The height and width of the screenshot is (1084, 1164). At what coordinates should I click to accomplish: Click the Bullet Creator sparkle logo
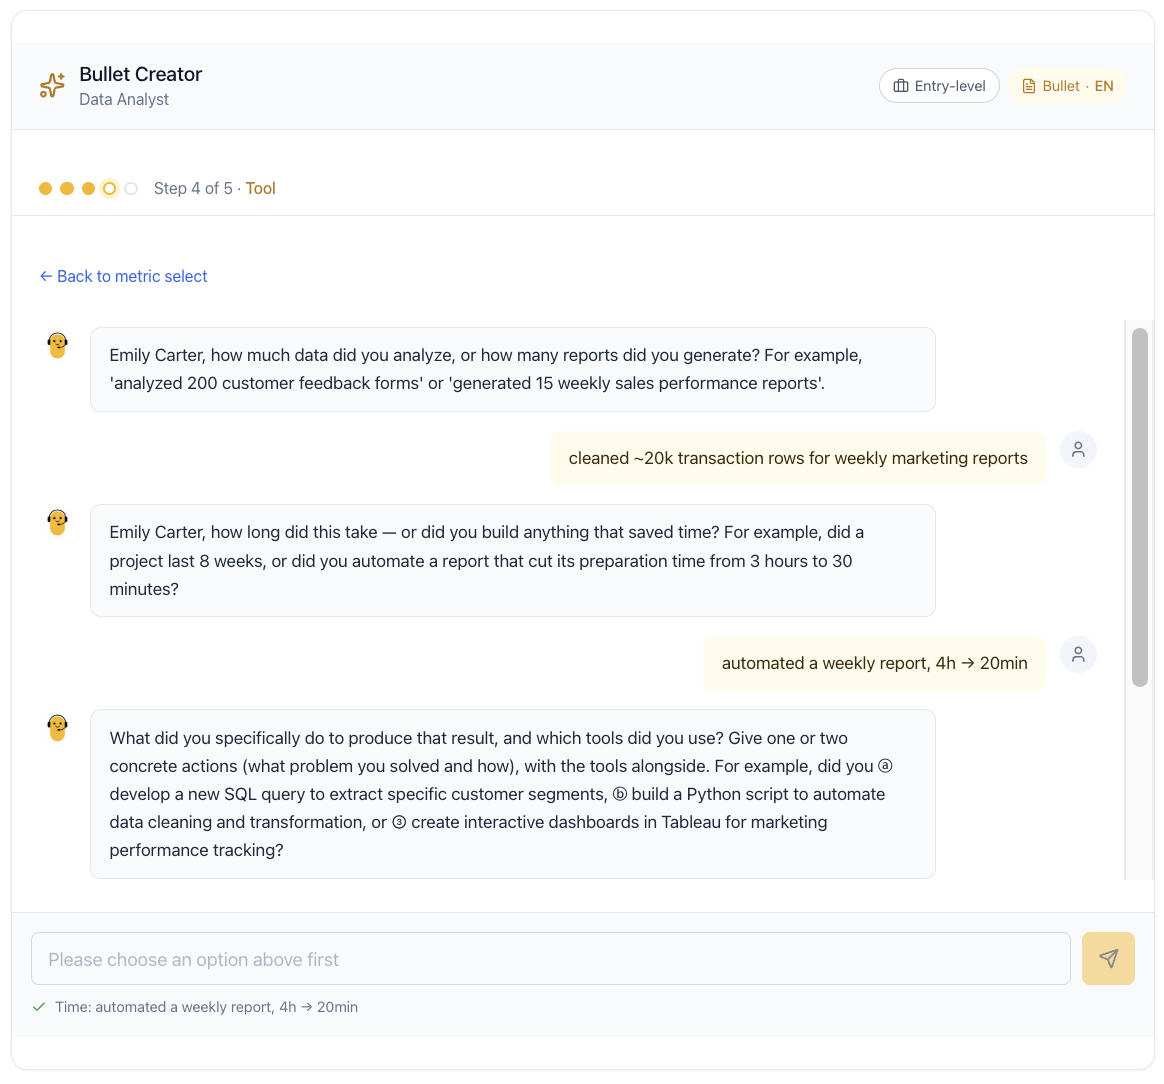(x=52, y=85)
